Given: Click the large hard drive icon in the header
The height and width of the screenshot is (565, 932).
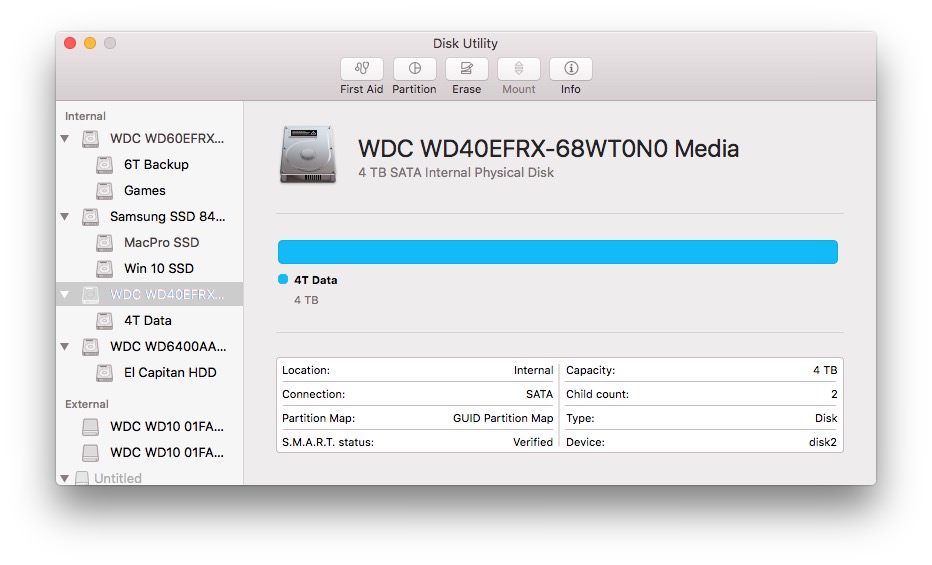Looking at the screenshot, I should point(308,154).
